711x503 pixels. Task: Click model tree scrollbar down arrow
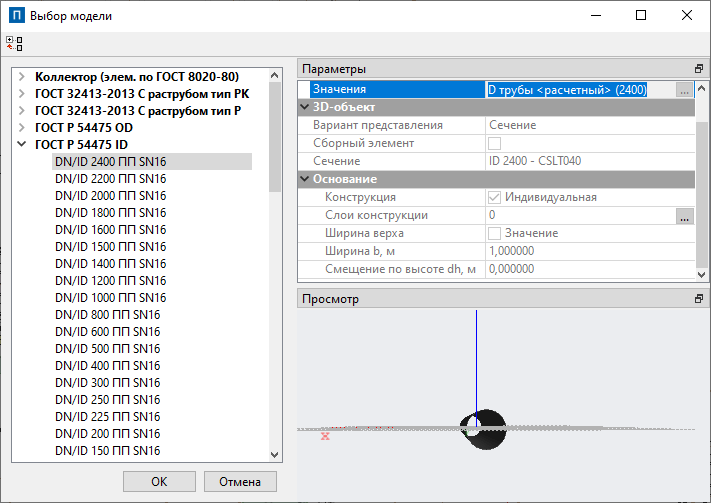[275, 454]
